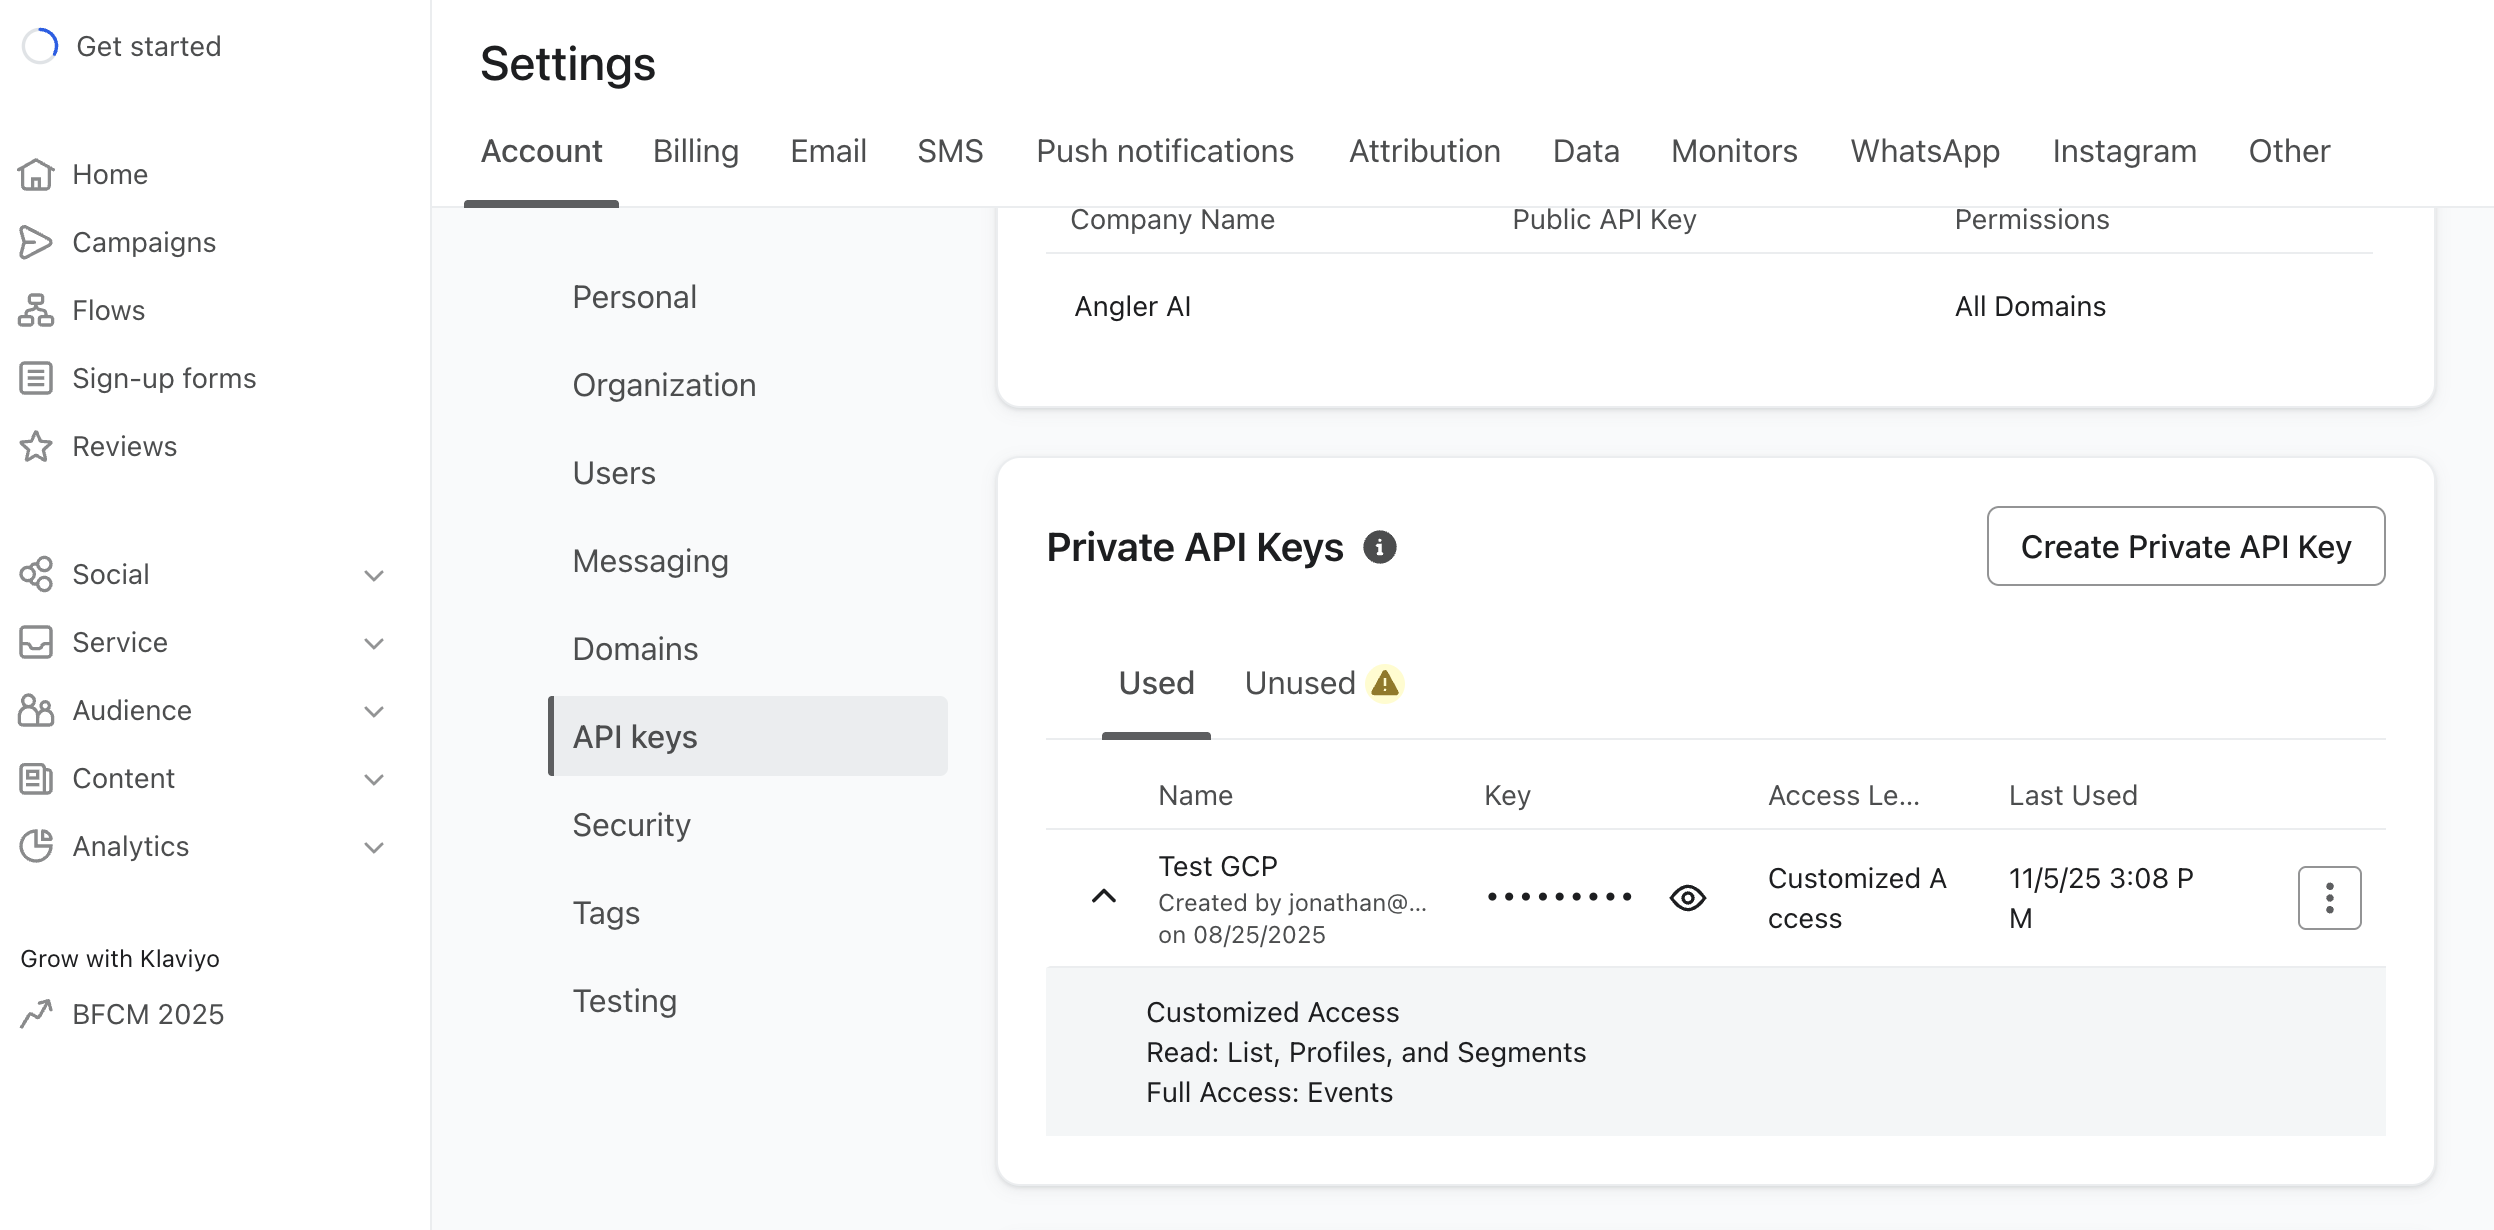Open the three-dot menu for Test GCP key

(x=2329, y=898)
